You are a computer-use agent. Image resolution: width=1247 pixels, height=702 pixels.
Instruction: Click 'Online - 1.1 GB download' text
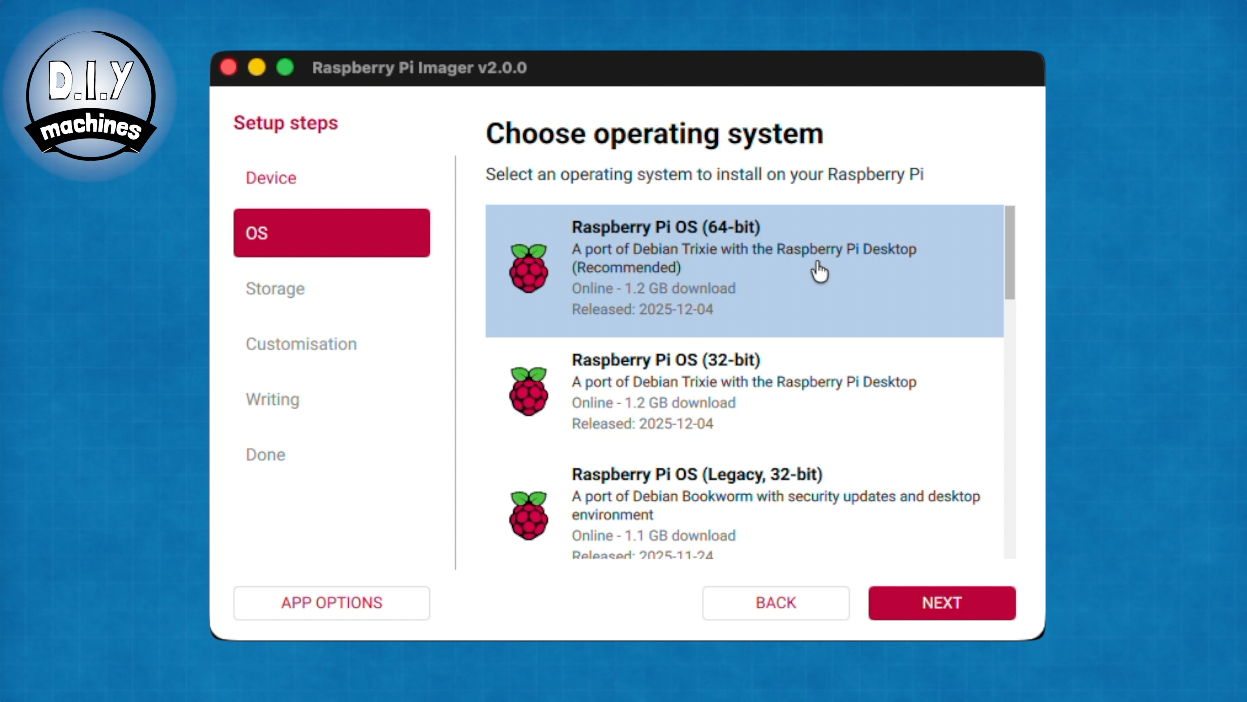654,536
